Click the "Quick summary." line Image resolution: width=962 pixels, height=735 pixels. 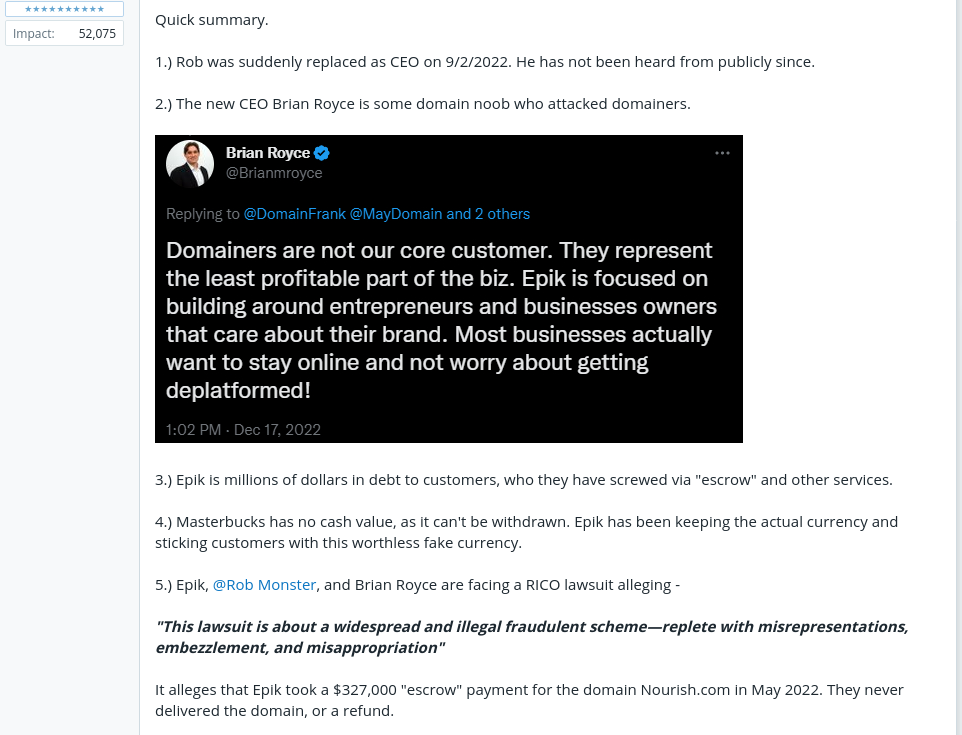pyautogui.click(x=212, y=20)
